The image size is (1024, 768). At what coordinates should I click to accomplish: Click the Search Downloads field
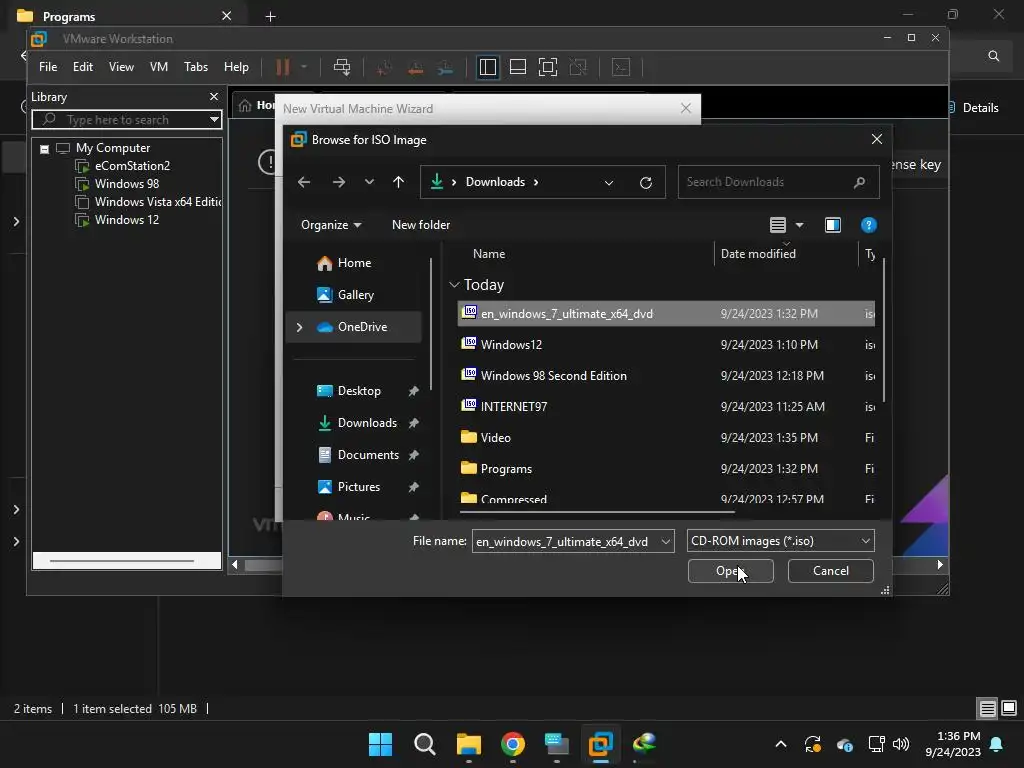(778, 182)
